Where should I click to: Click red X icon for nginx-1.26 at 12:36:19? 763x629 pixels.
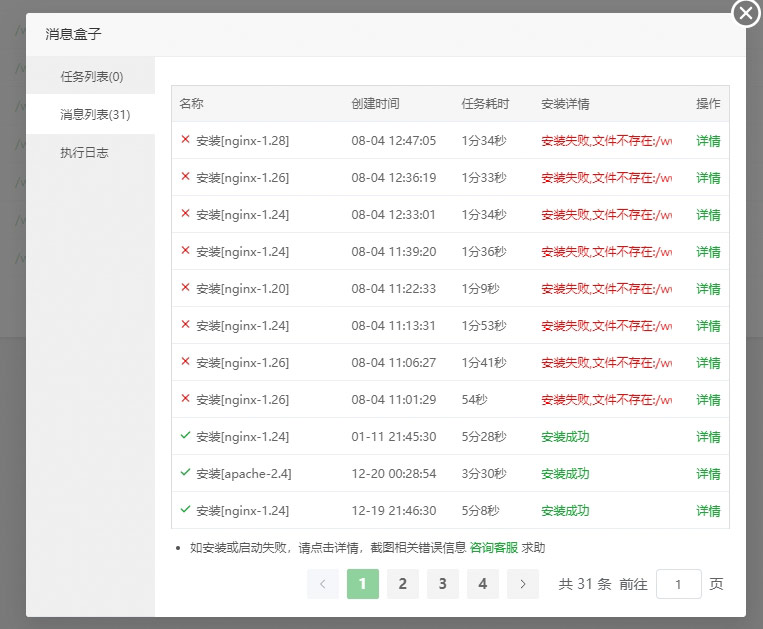(185, 177)
